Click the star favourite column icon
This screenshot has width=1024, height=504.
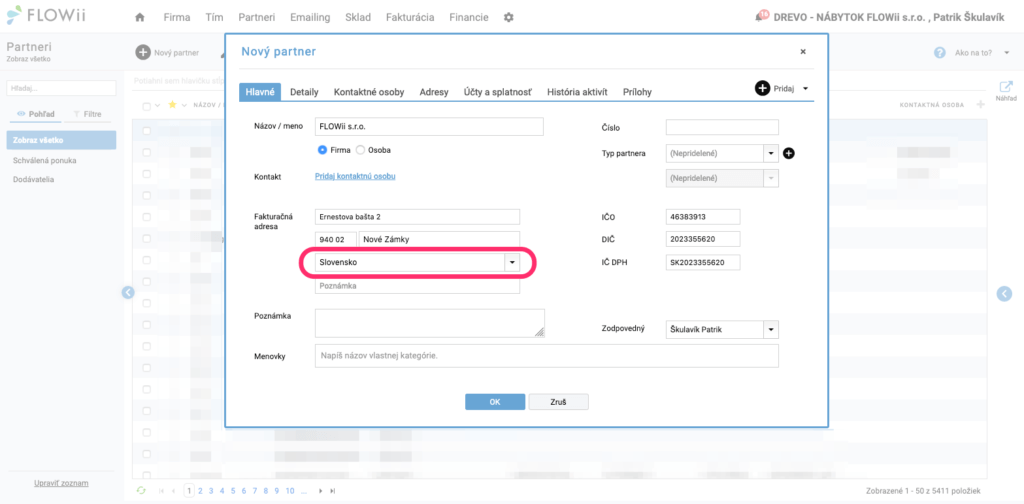pos(172,104)
